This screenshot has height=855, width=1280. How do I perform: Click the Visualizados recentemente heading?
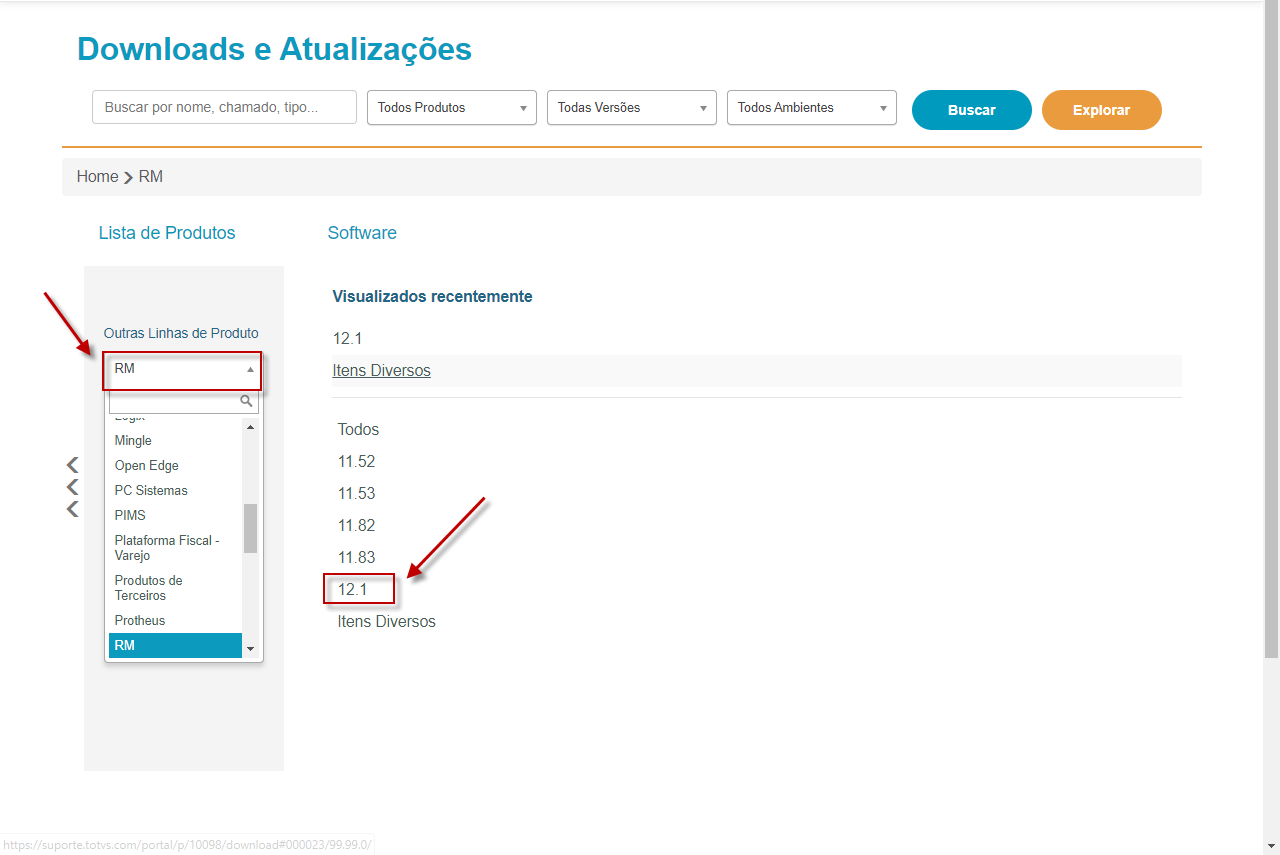point(432,297)
